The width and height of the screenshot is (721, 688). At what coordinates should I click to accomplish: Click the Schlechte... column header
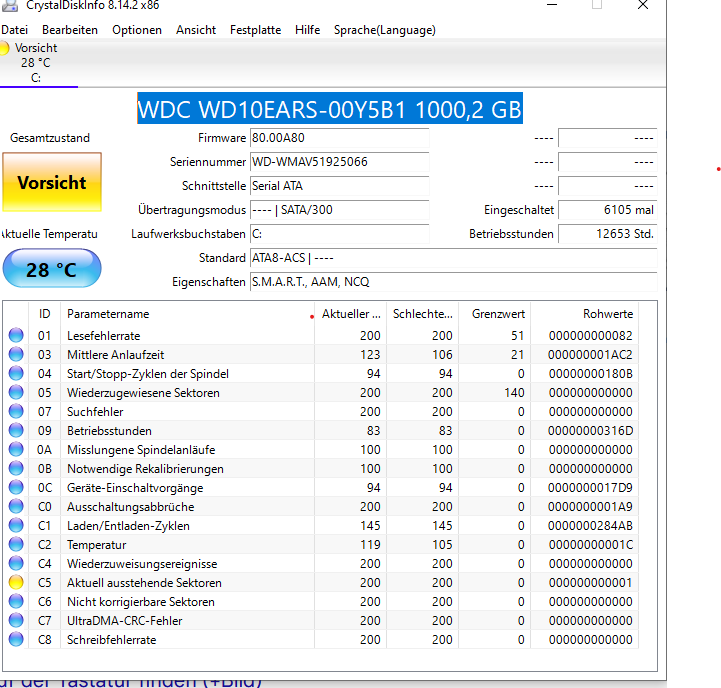pyautogui.click(x=423, y=314)
